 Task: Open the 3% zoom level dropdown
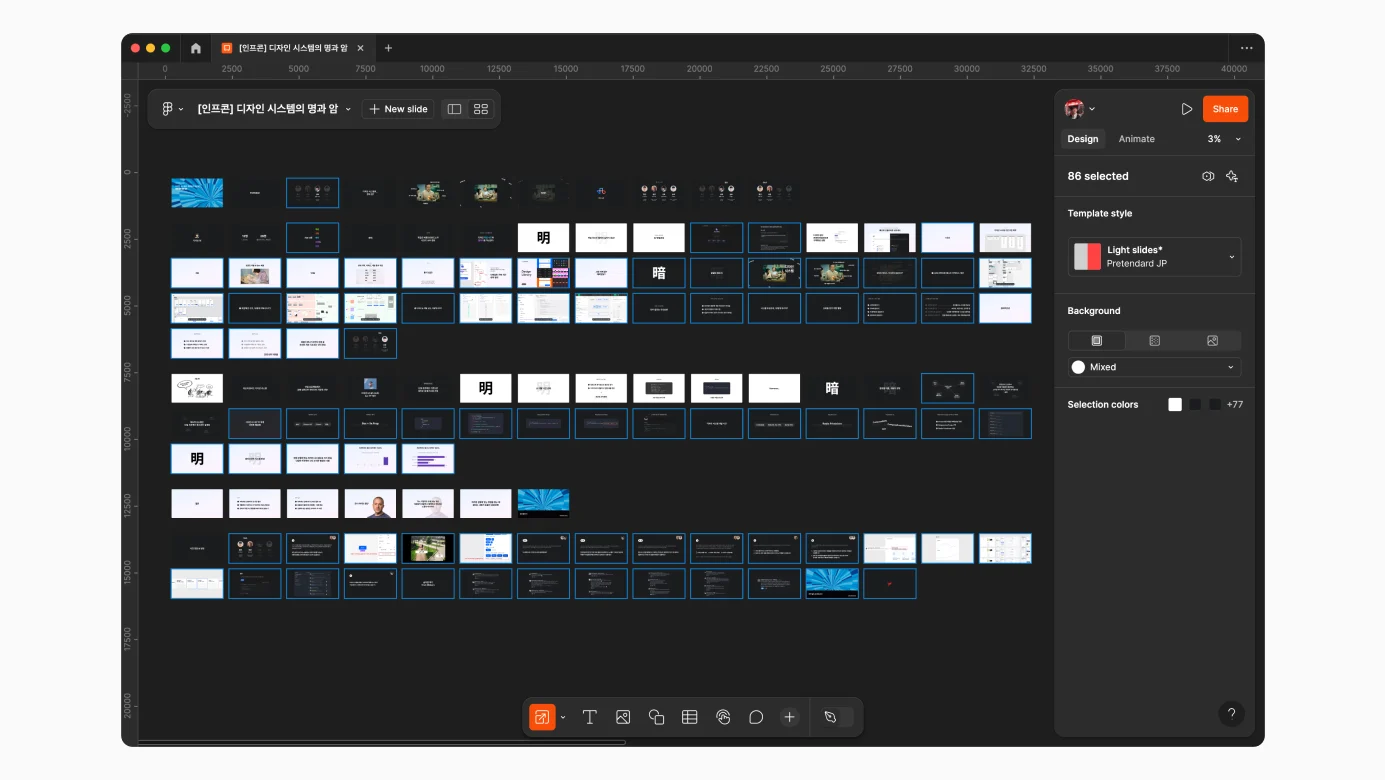(1224, 139)
